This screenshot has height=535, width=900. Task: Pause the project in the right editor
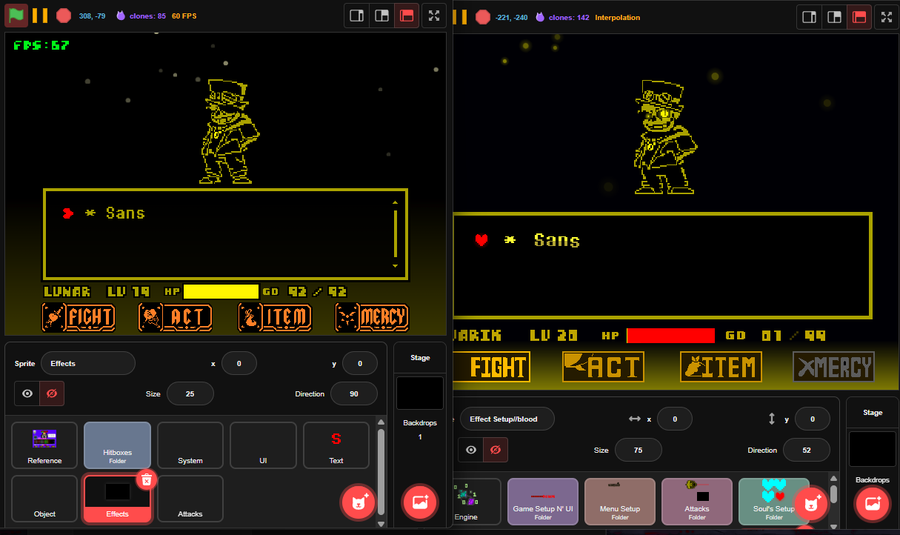click(460, 17)
